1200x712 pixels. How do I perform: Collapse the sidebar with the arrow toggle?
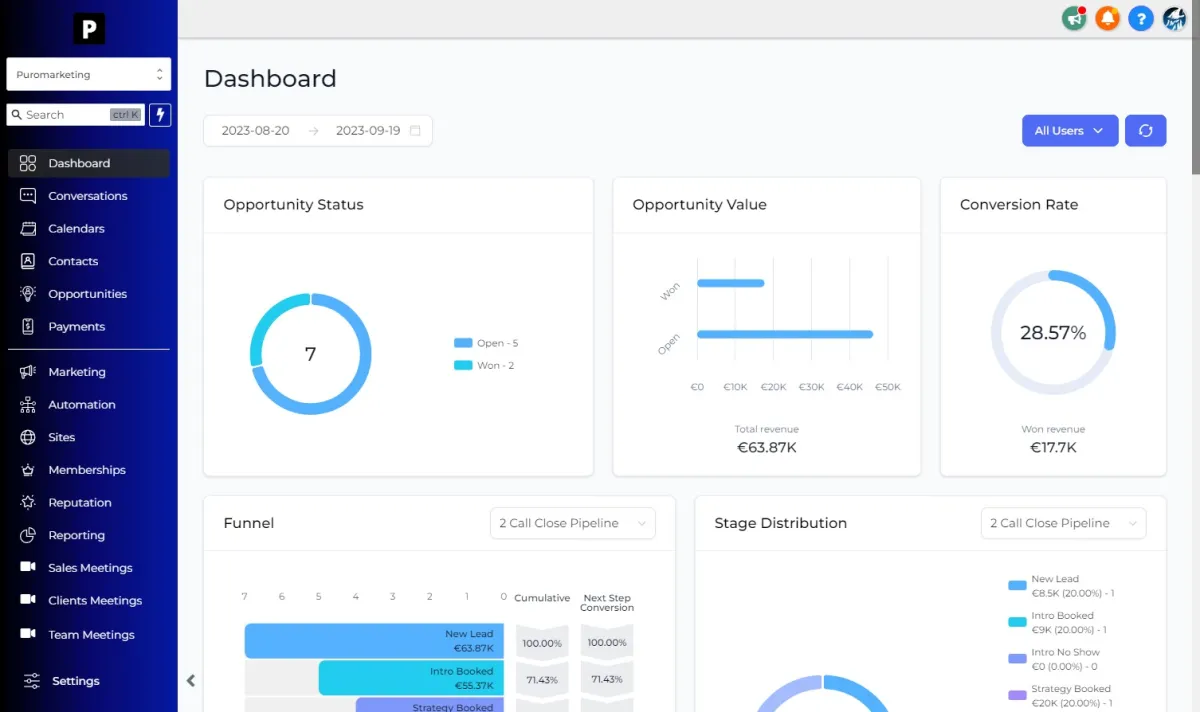(x=191, y=680)
